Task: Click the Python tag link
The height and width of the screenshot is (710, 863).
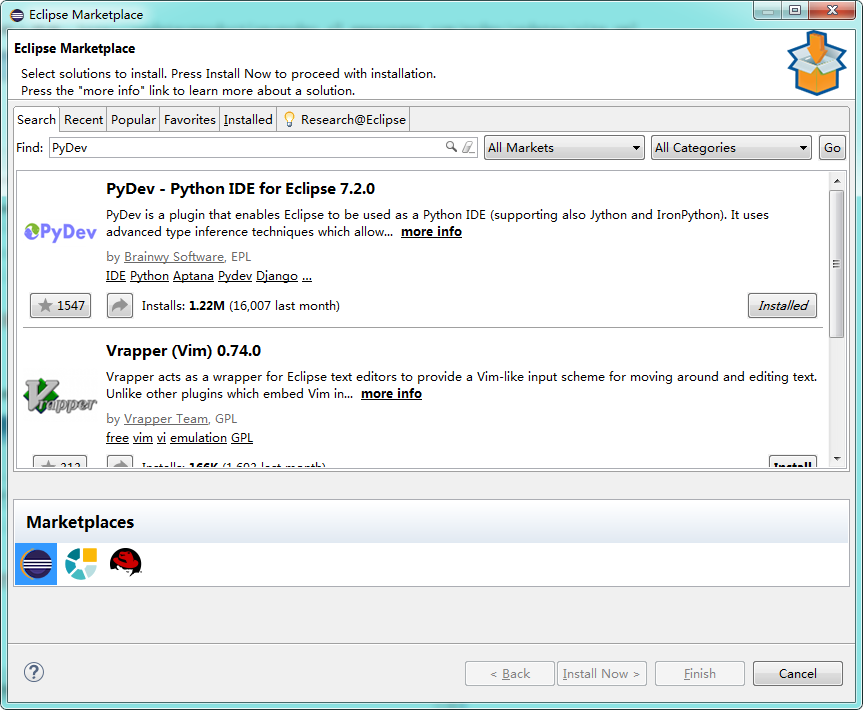Action: [x=149, y=276]
